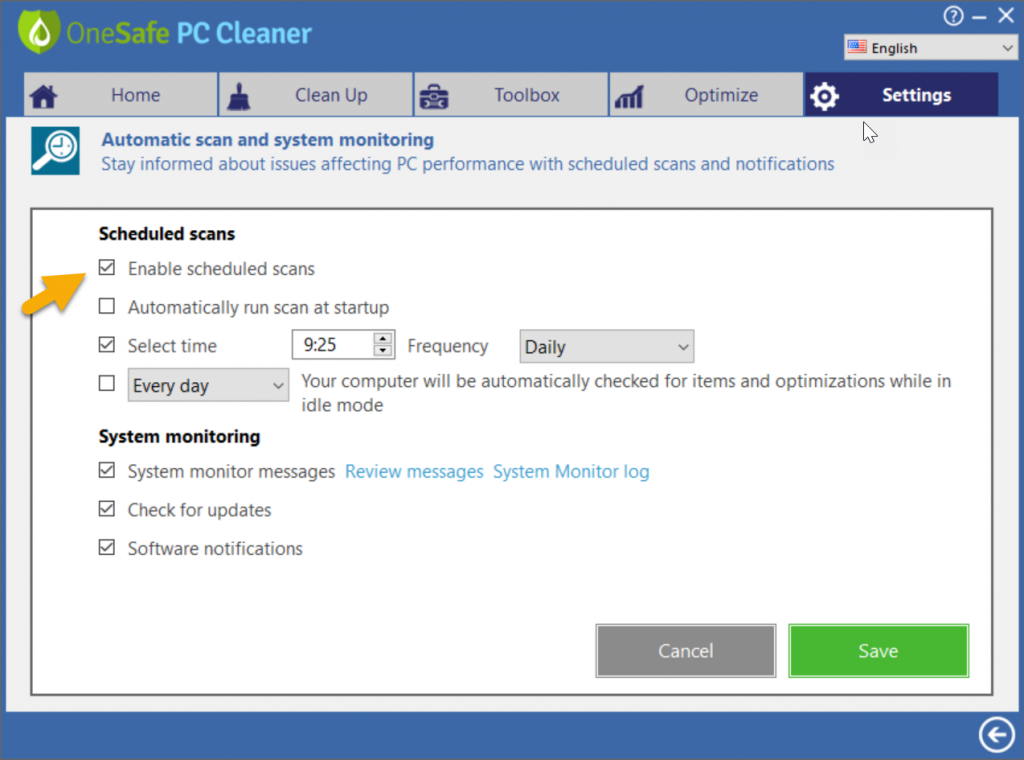Select the Home house icon

[44, 94]
